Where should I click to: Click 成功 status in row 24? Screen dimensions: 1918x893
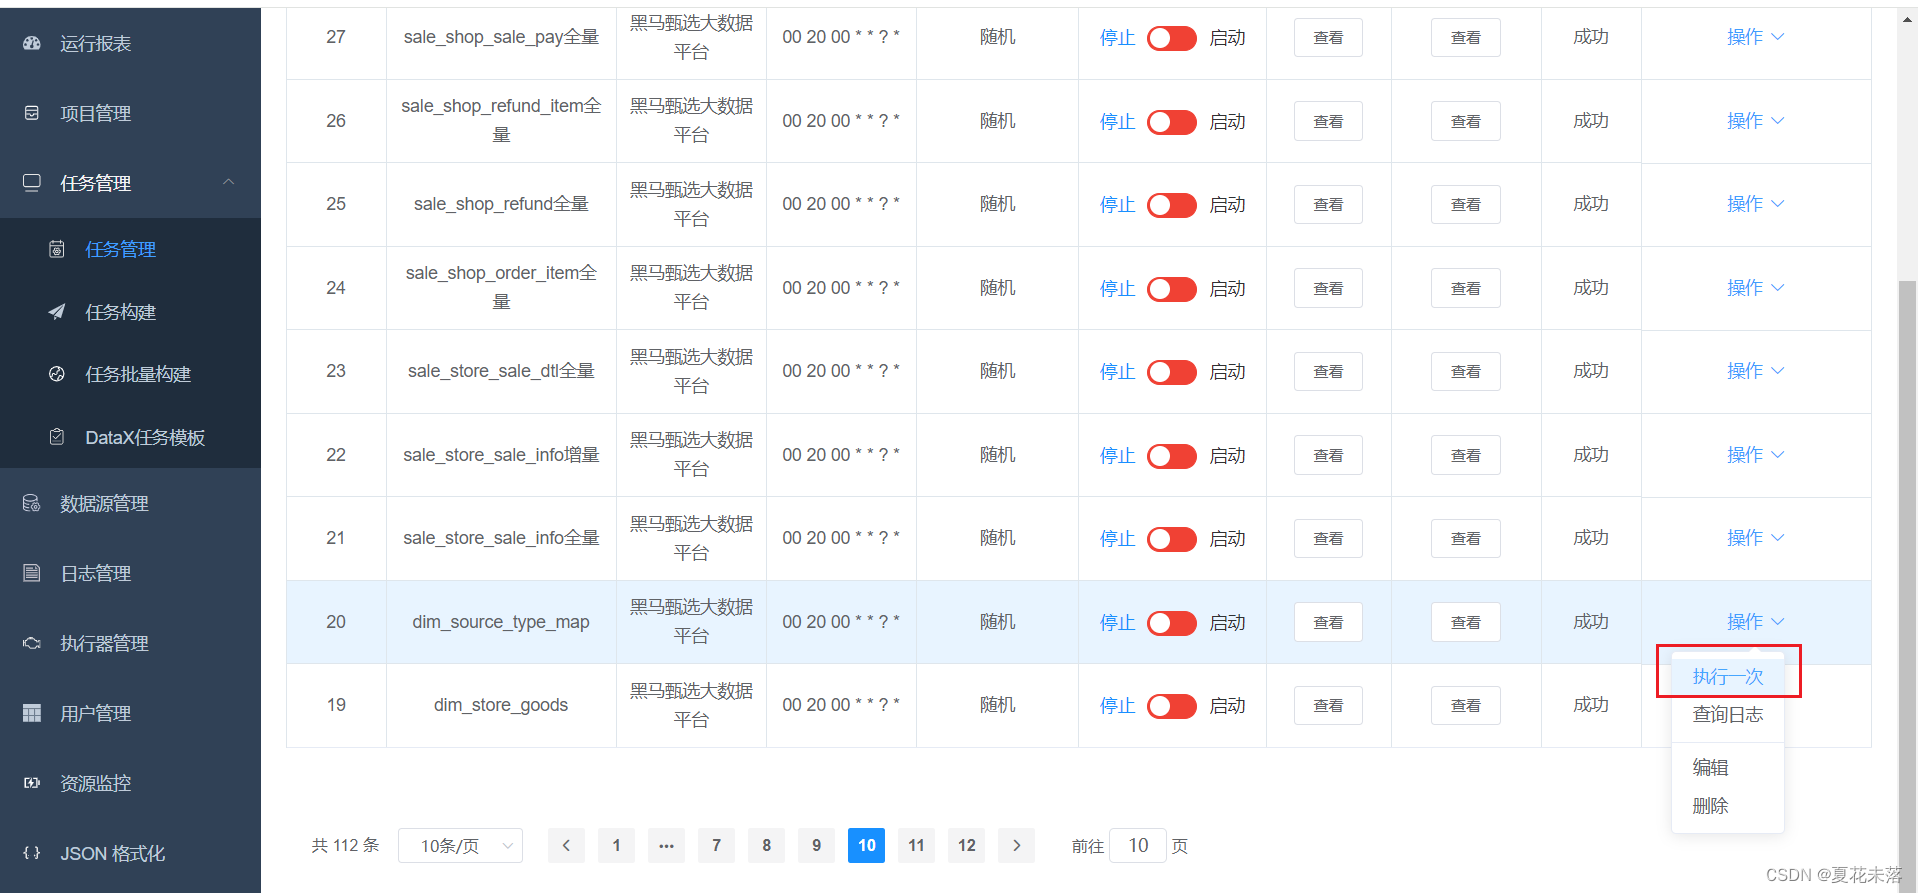[1591, 288]
